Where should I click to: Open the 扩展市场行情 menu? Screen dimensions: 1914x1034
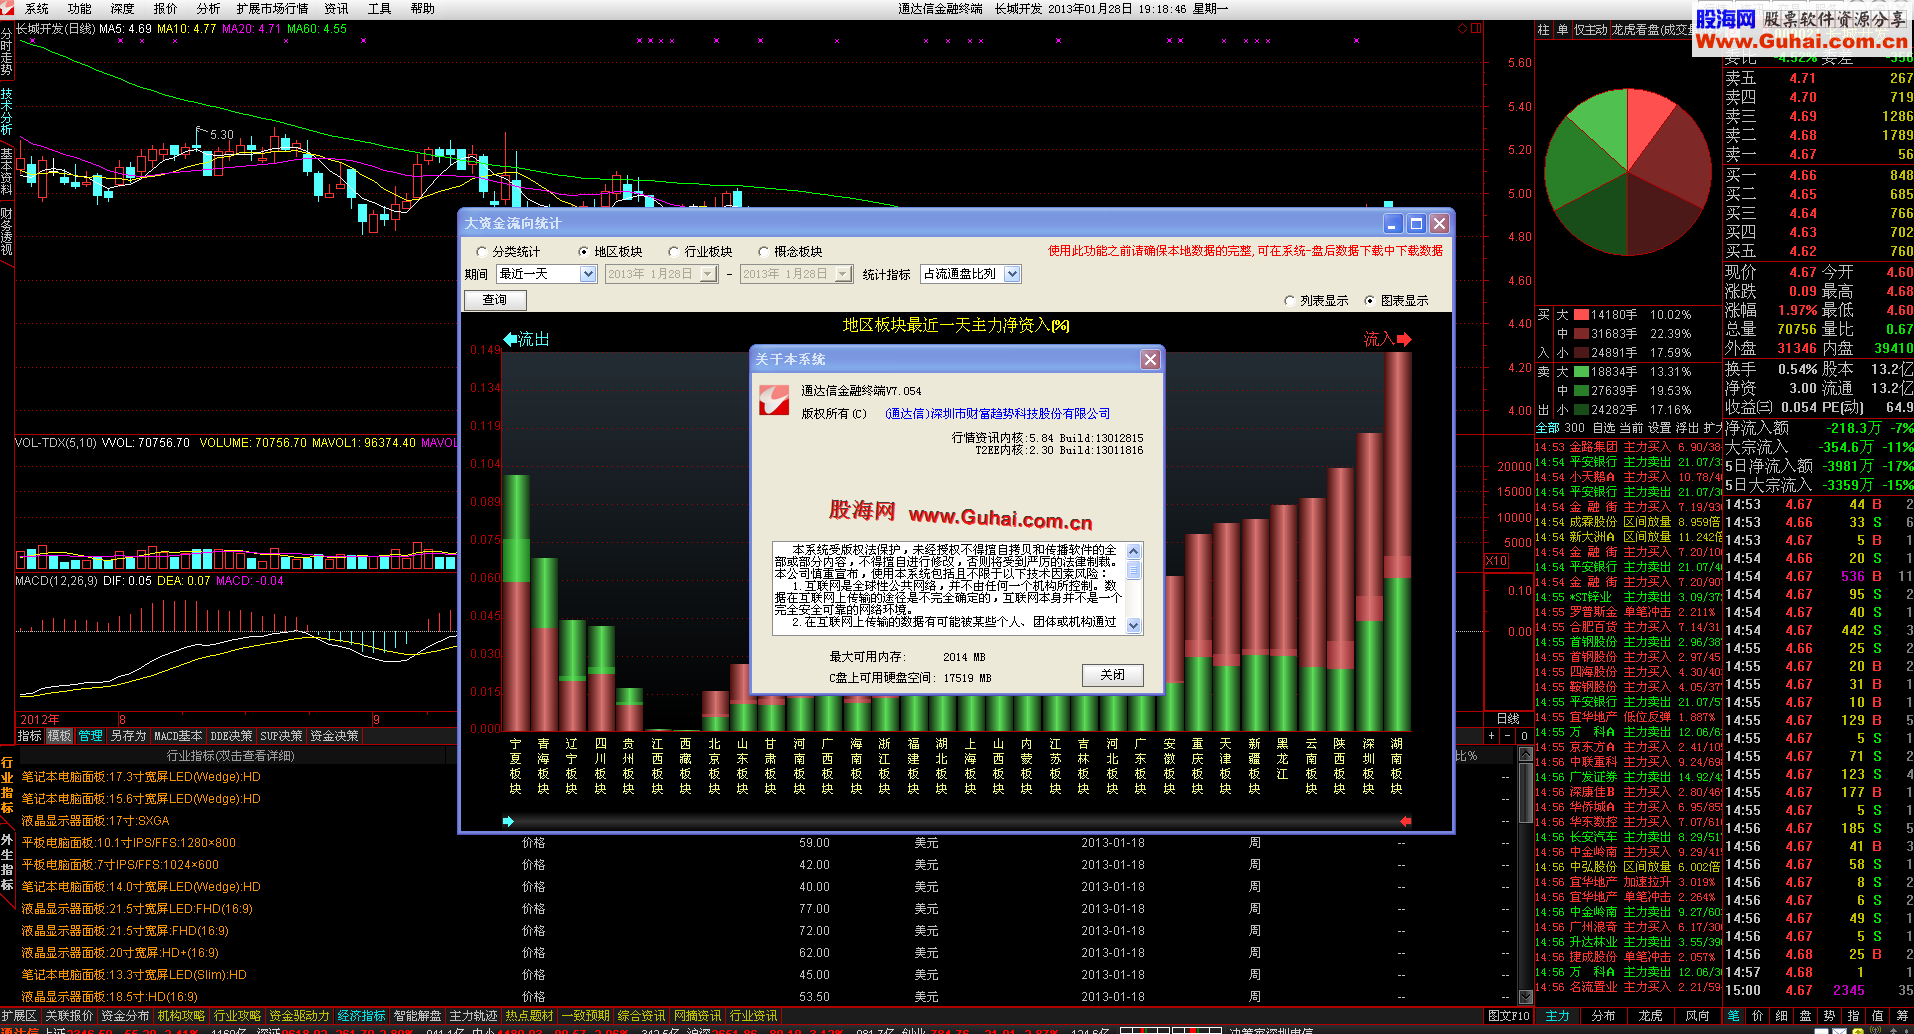point(272,8)
